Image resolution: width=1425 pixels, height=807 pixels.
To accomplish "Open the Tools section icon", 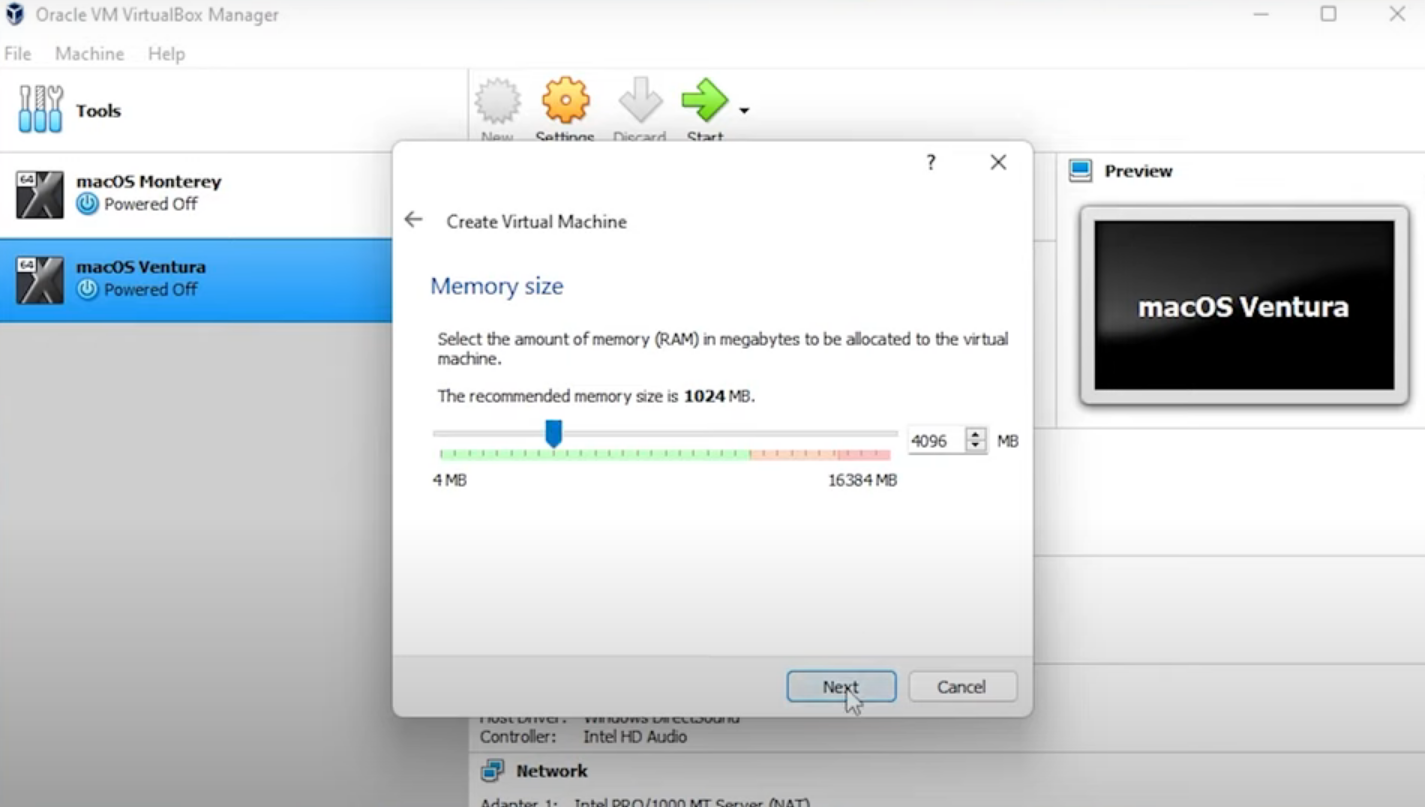I will point(40,109).
